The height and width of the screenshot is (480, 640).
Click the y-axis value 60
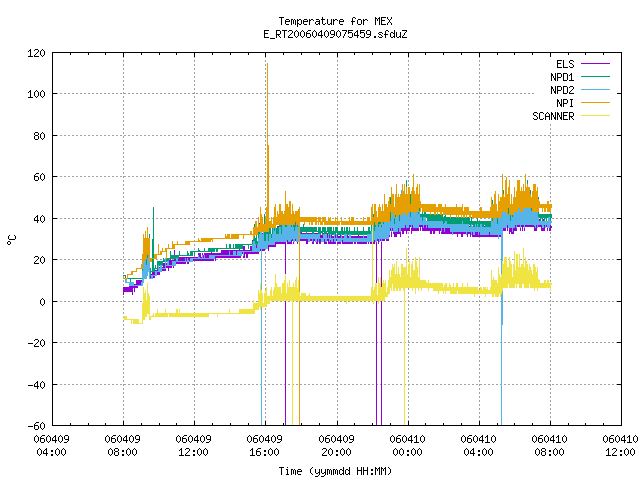39,177
